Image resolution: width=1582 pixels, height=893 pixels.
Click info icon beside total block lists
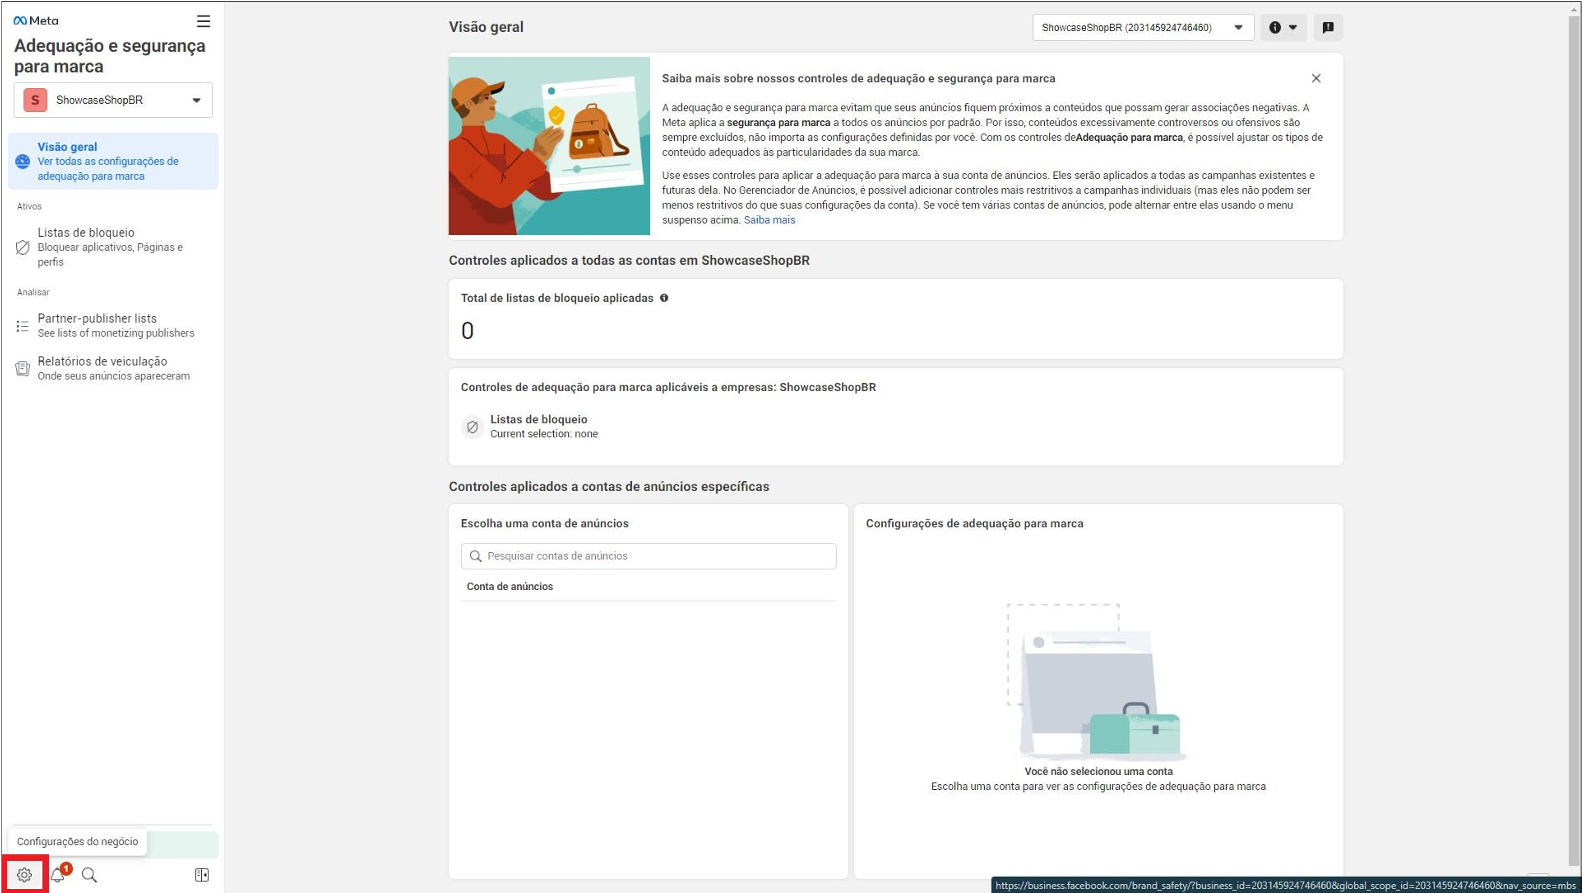[664, 298]
